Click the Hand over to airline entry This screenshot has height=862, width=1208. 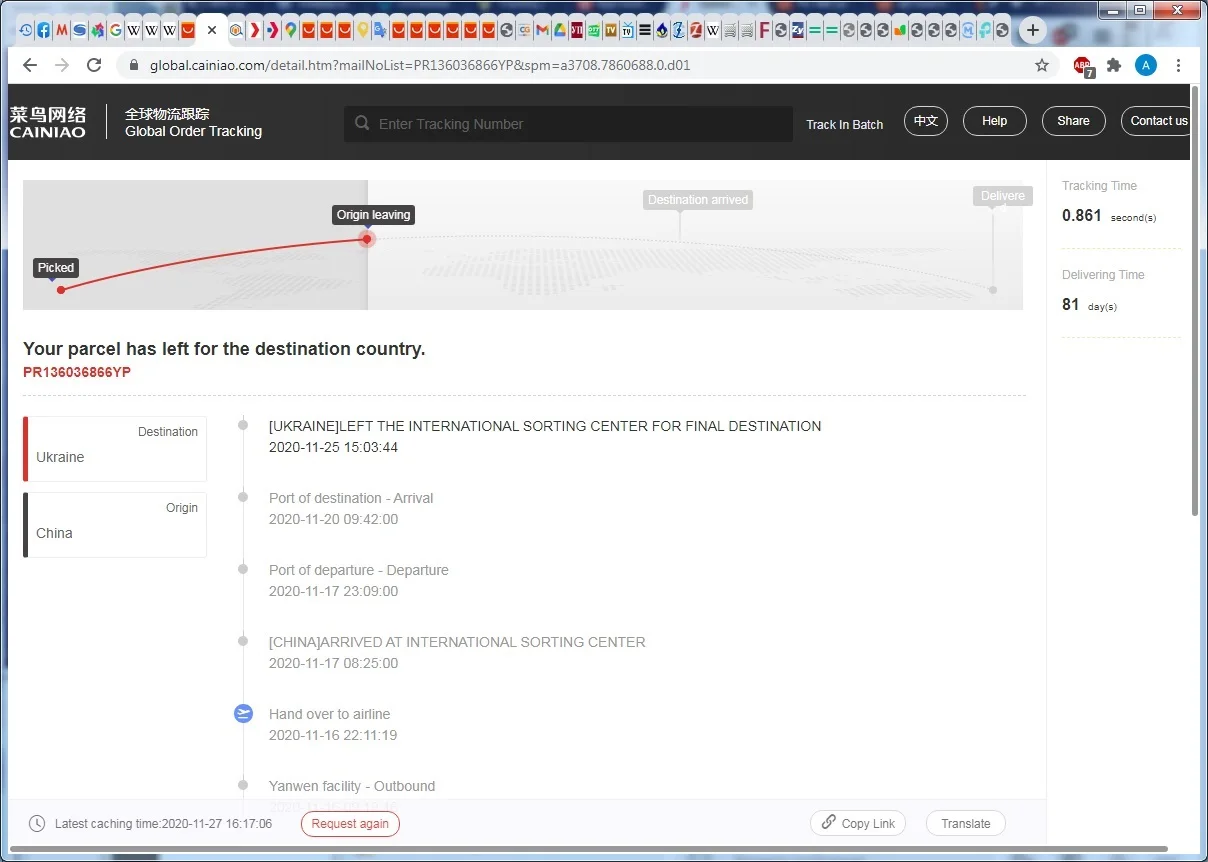(330, 714)
